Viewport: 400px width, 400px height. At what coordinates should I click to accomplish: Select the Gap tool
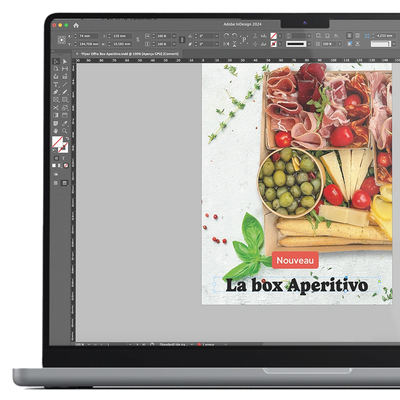65,69
